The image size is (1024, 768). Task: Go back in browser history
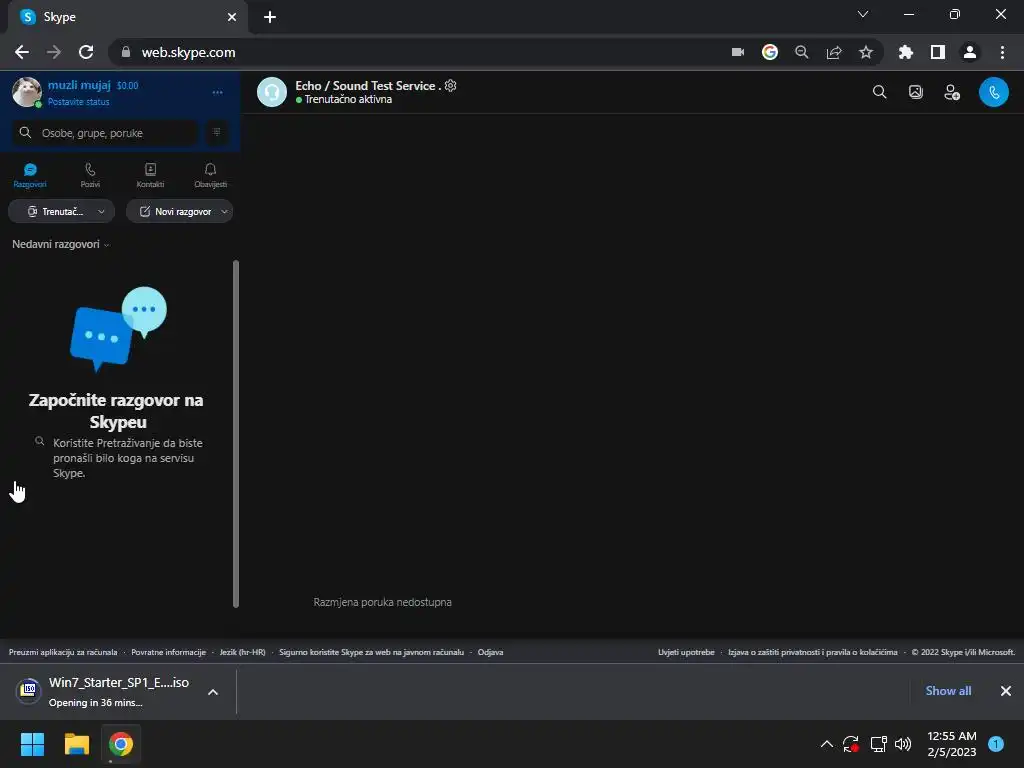(22, 52)
